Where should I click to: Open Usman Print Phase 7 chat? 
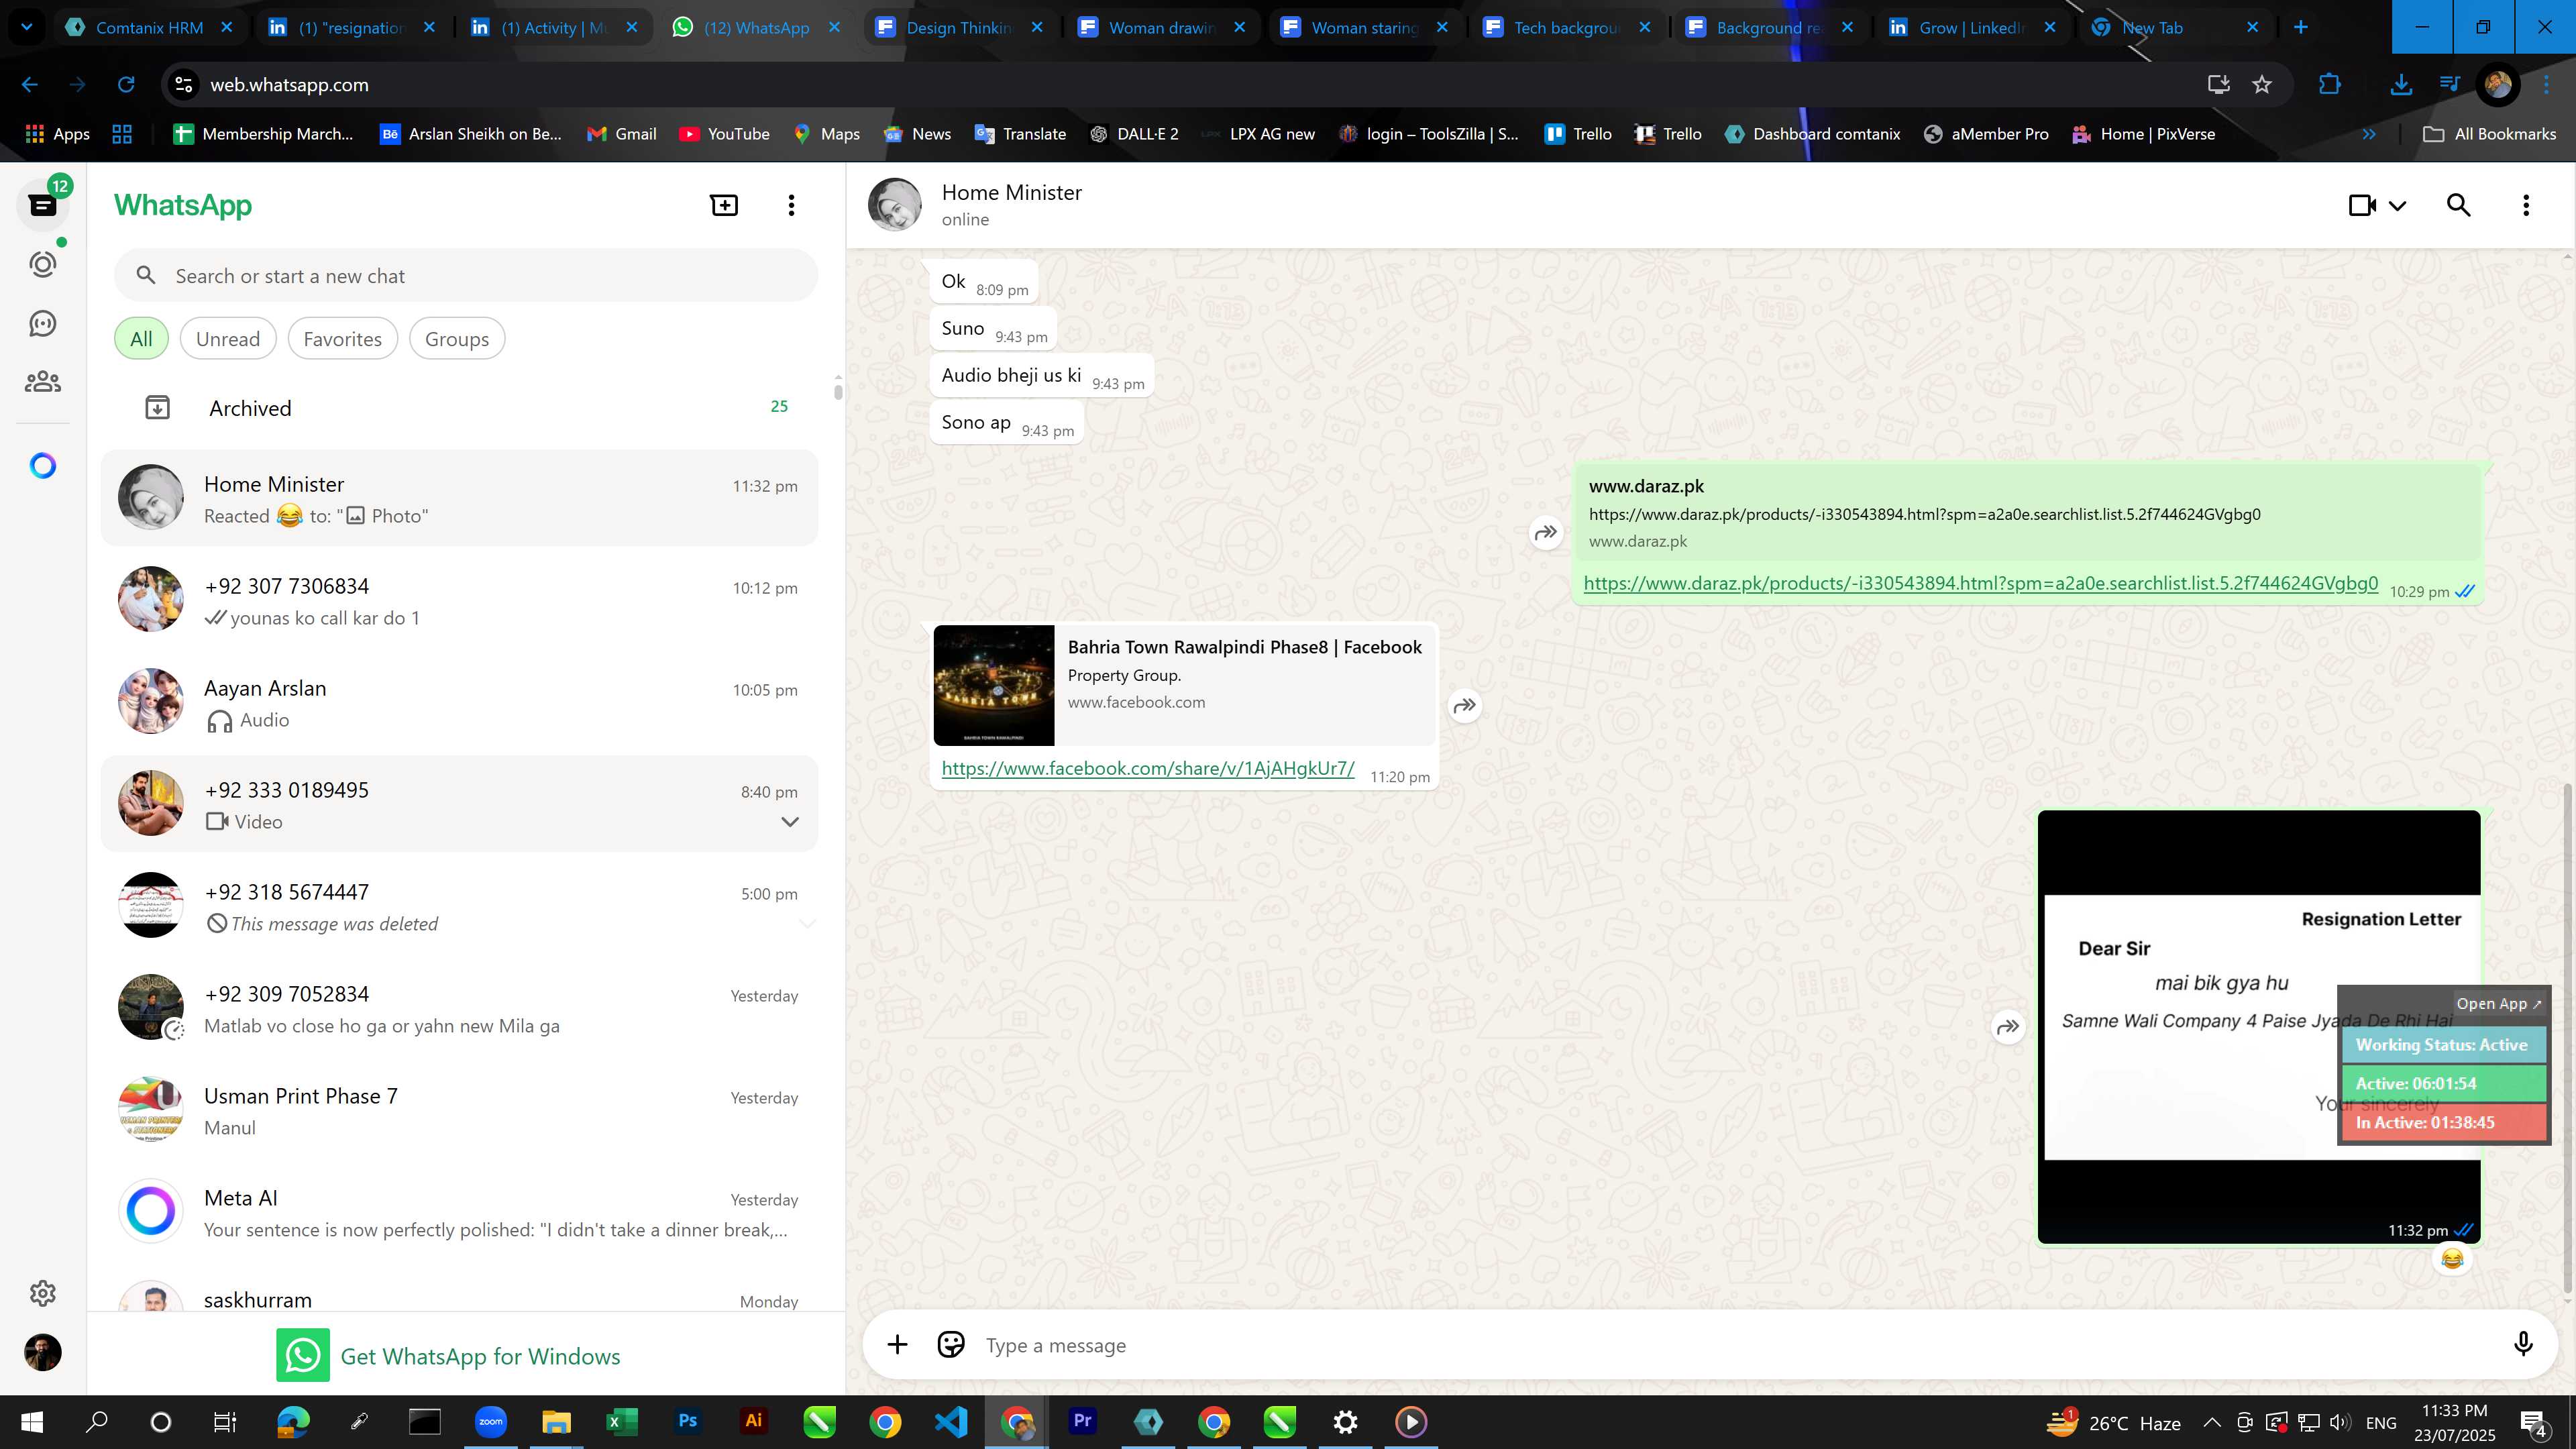(x=460, y=1110)
